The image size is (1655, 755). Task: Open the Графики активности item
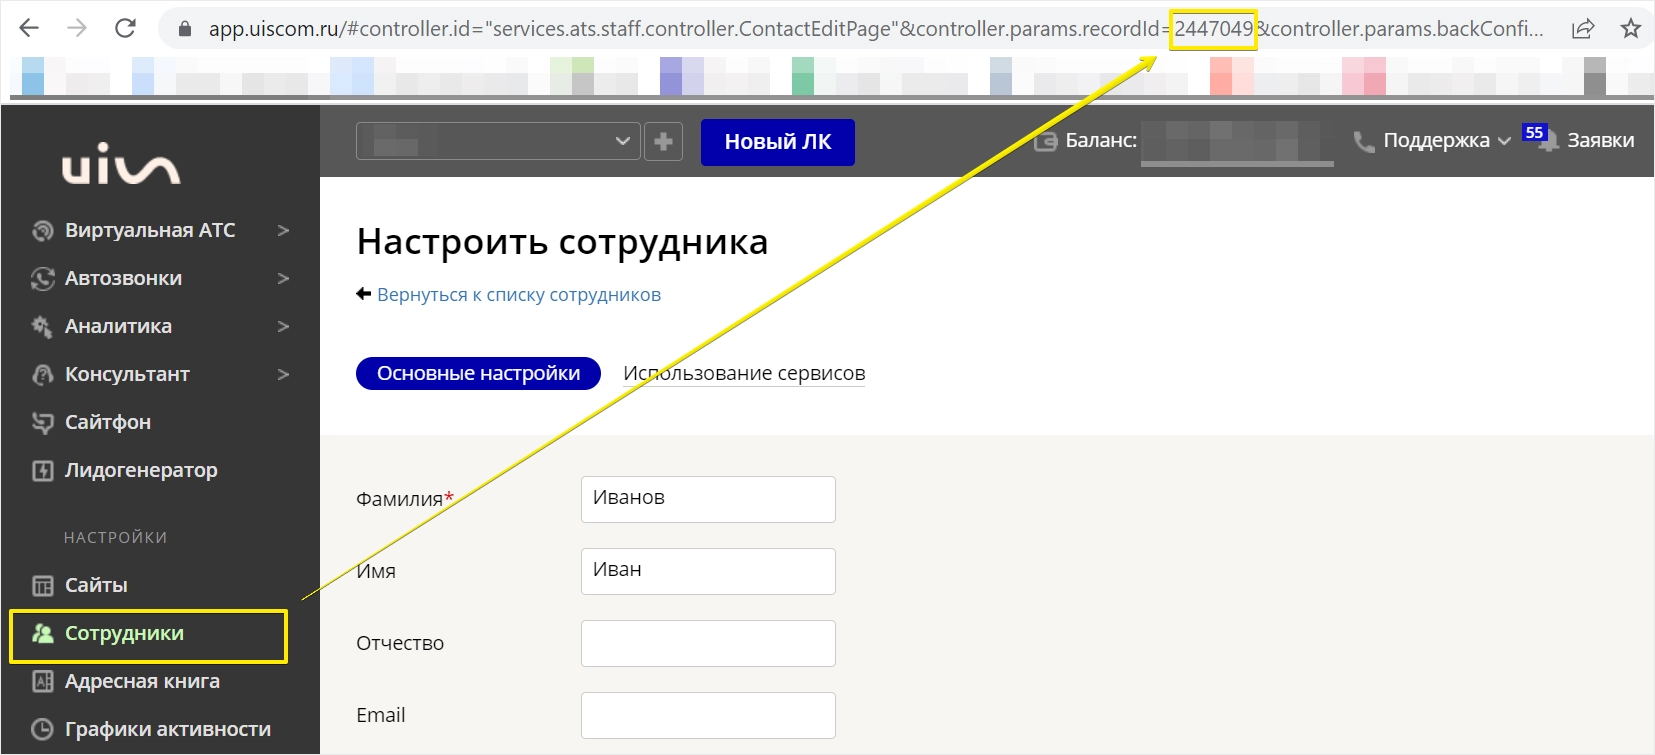168,729
